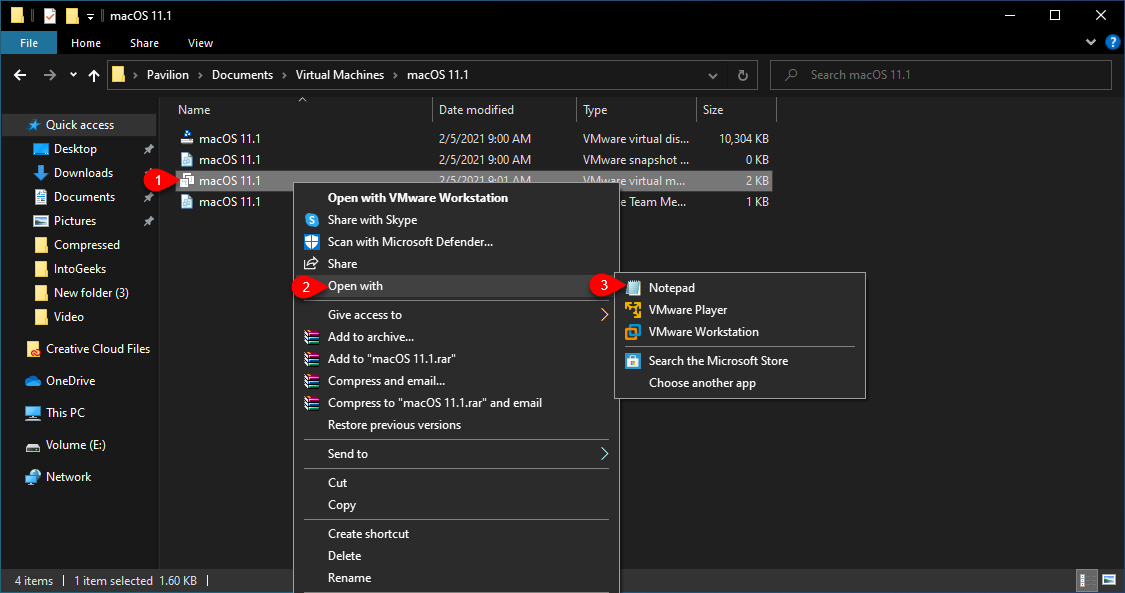Switch to details view icon in status bar
1125x593 pixels.
tap(1088, 580)
